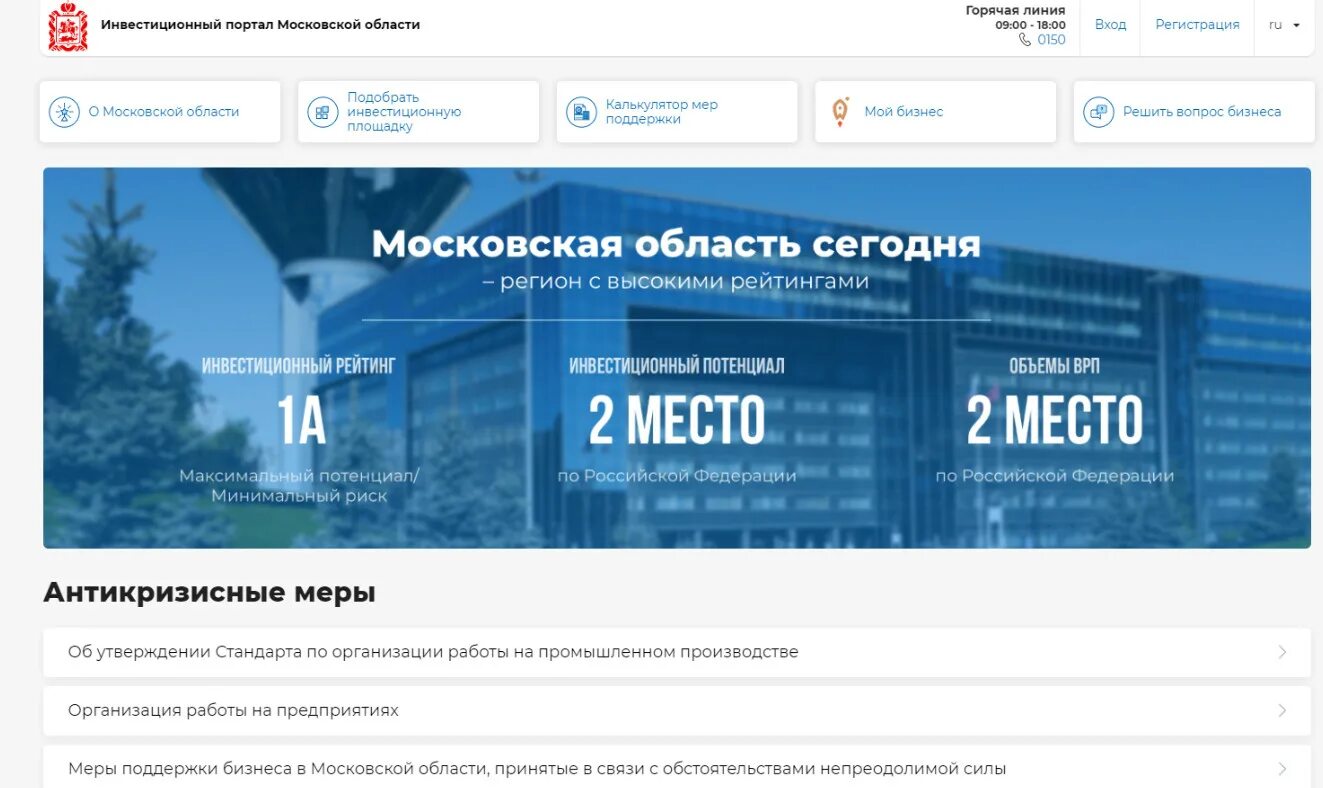Click the Антикризисные меры section heading
The image size is (1323, 788).
209,593
